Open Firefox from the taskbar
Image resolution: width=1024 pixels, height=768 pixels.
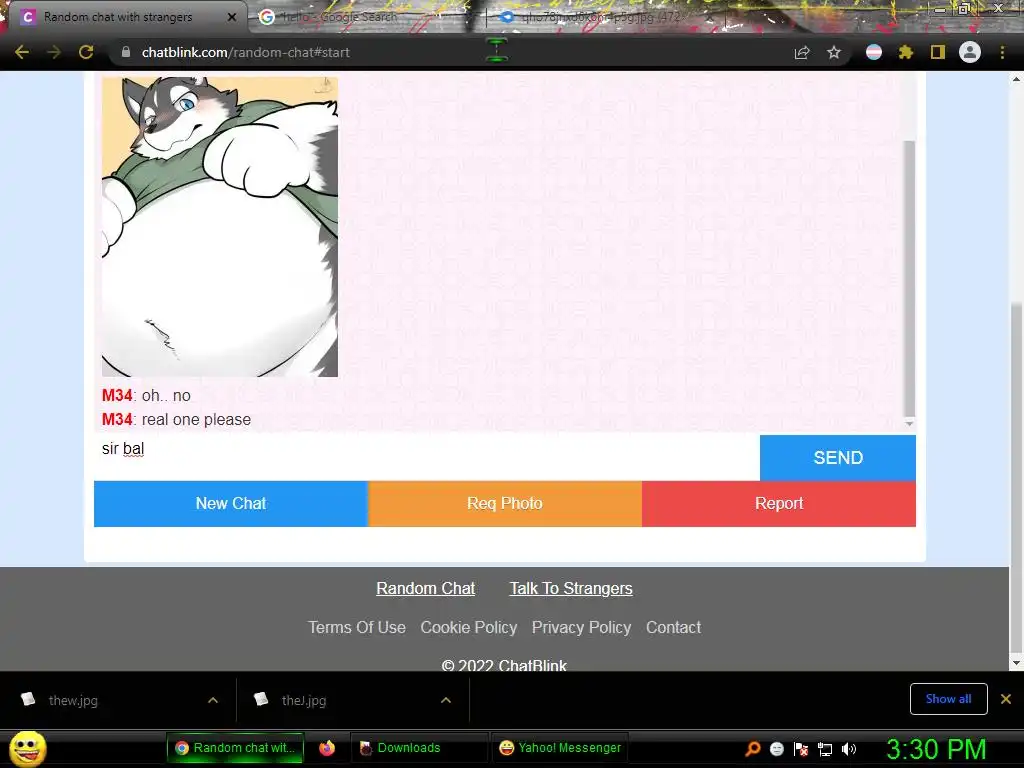pyautogui.click(x=327, y=748)
